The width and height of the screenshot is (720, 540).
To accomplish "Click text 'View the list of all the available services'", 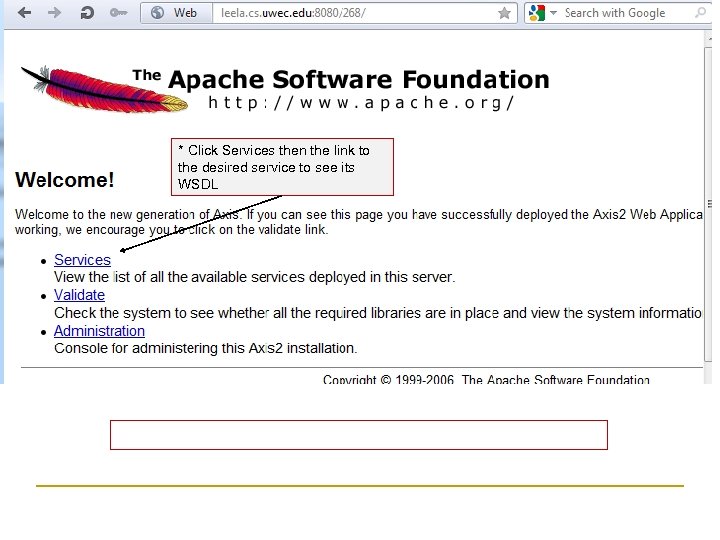I will point(179,277).
